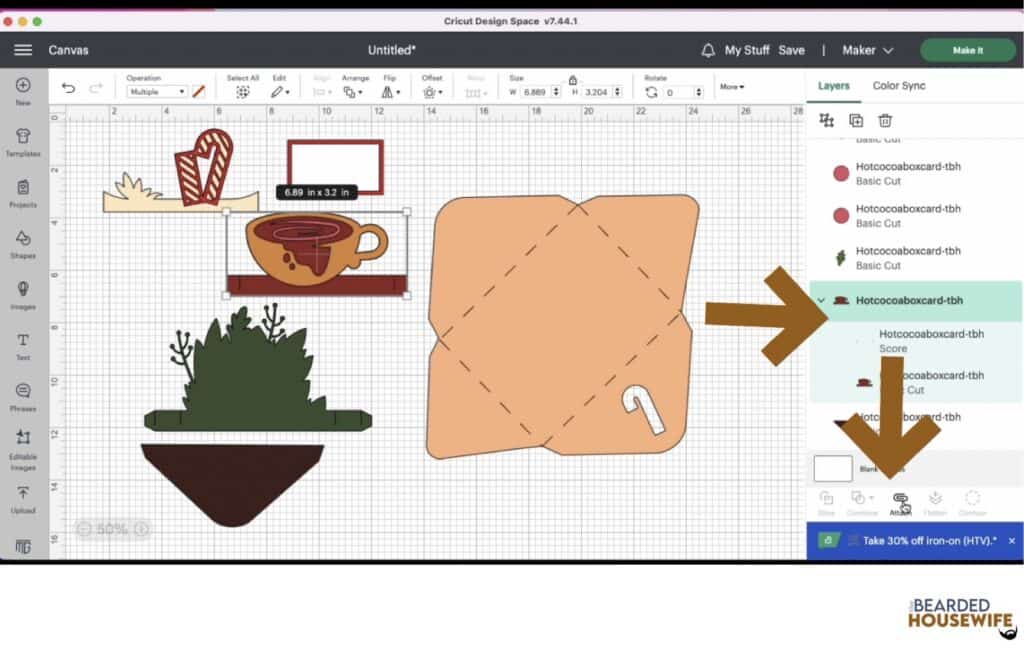Screen dimensions: 1024x651
Task: Open the Maker machine dropdown
Action: tap(867, 50)
